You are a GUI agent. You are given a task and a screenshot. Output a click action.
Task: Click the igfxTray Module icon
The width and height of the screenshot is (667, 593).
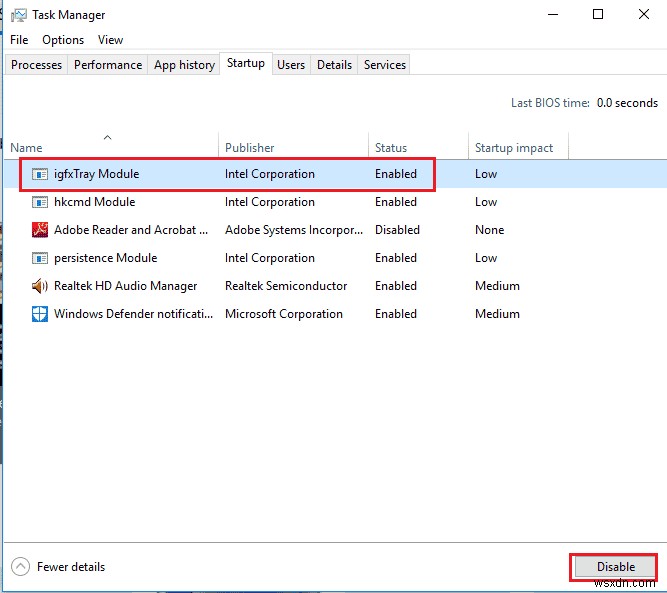tap(40, 174)
